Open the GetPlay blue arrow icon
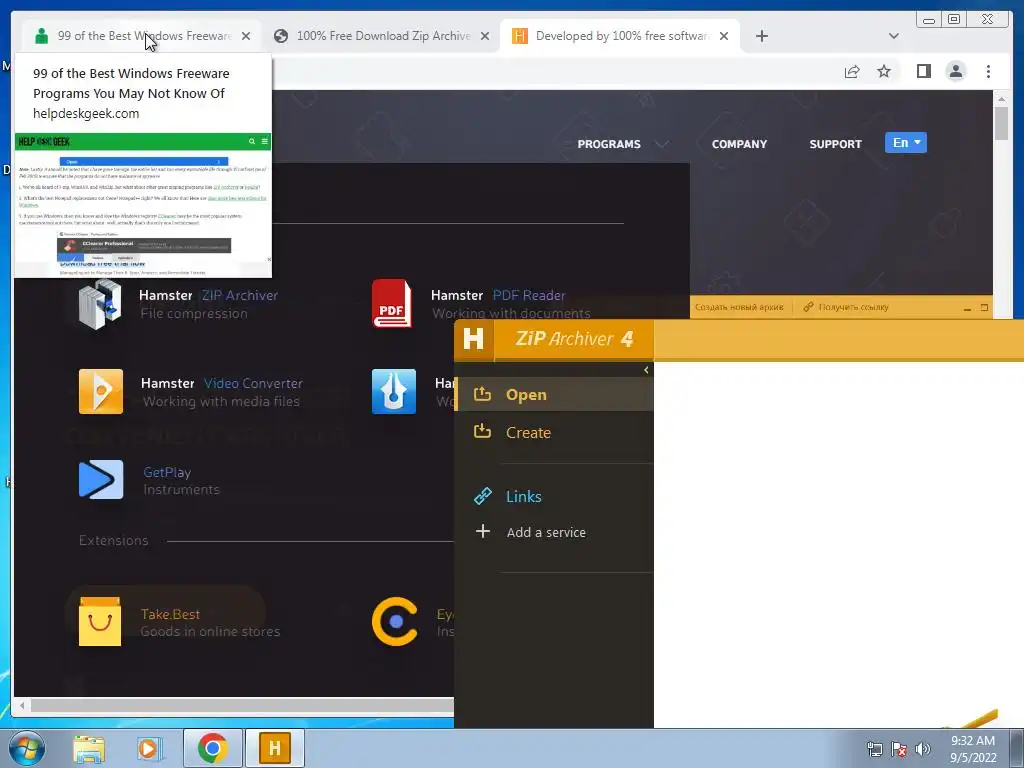The width and height of the screenshot is (1024, 768). click(101, 479)
